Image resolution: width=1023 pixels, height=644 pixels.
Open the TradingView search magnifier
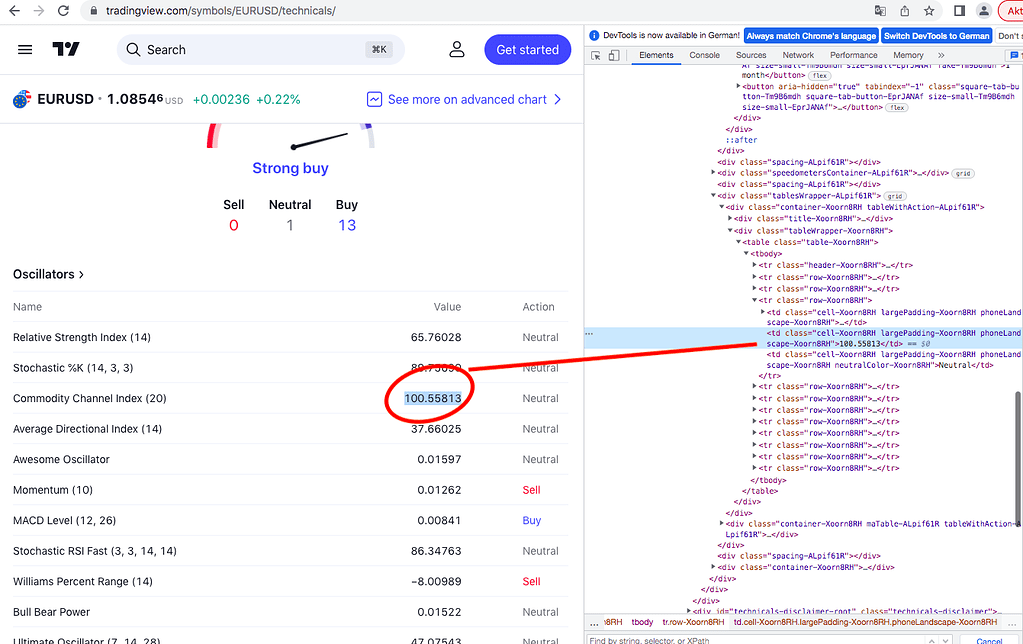point(131,49)
